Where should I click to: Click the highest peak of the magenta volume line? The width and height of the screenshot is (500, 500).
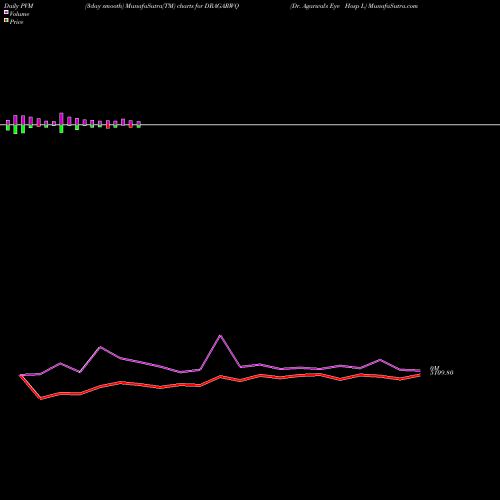point(220,335)
